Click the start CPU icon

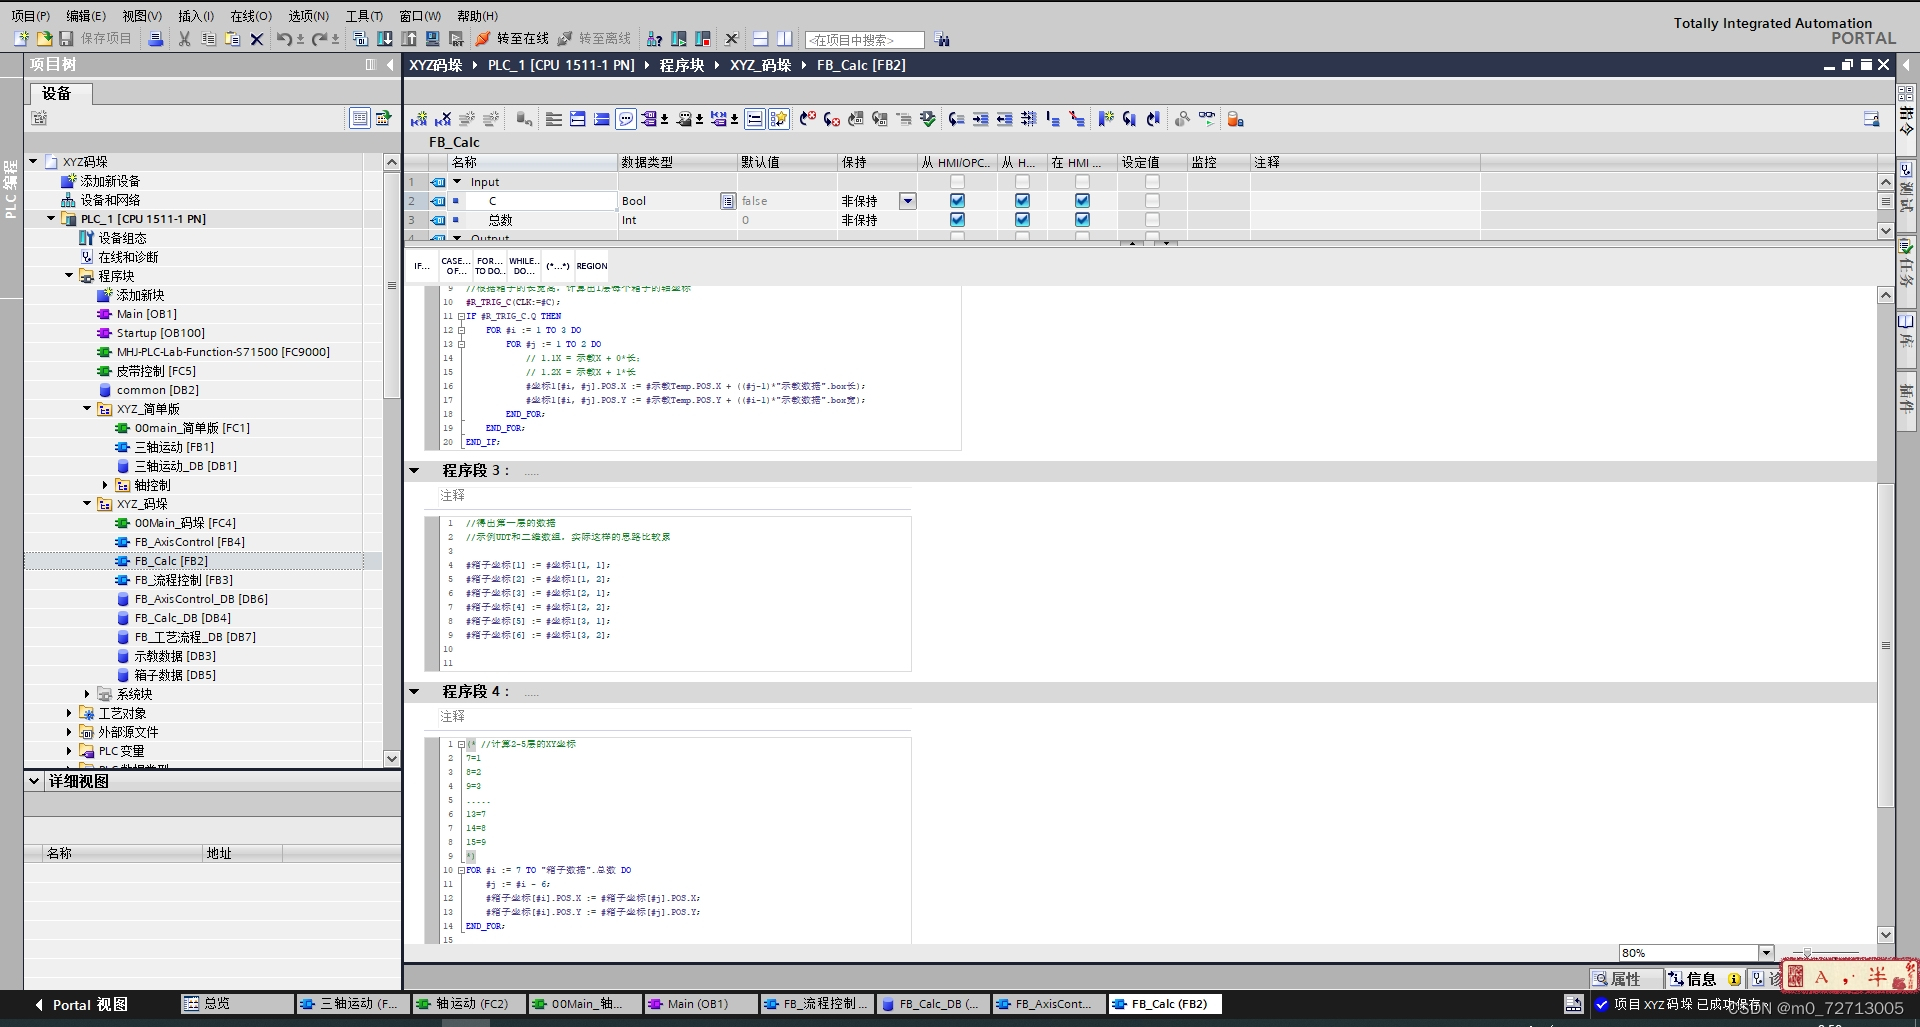pyautogui.click(x=679, y=39)
